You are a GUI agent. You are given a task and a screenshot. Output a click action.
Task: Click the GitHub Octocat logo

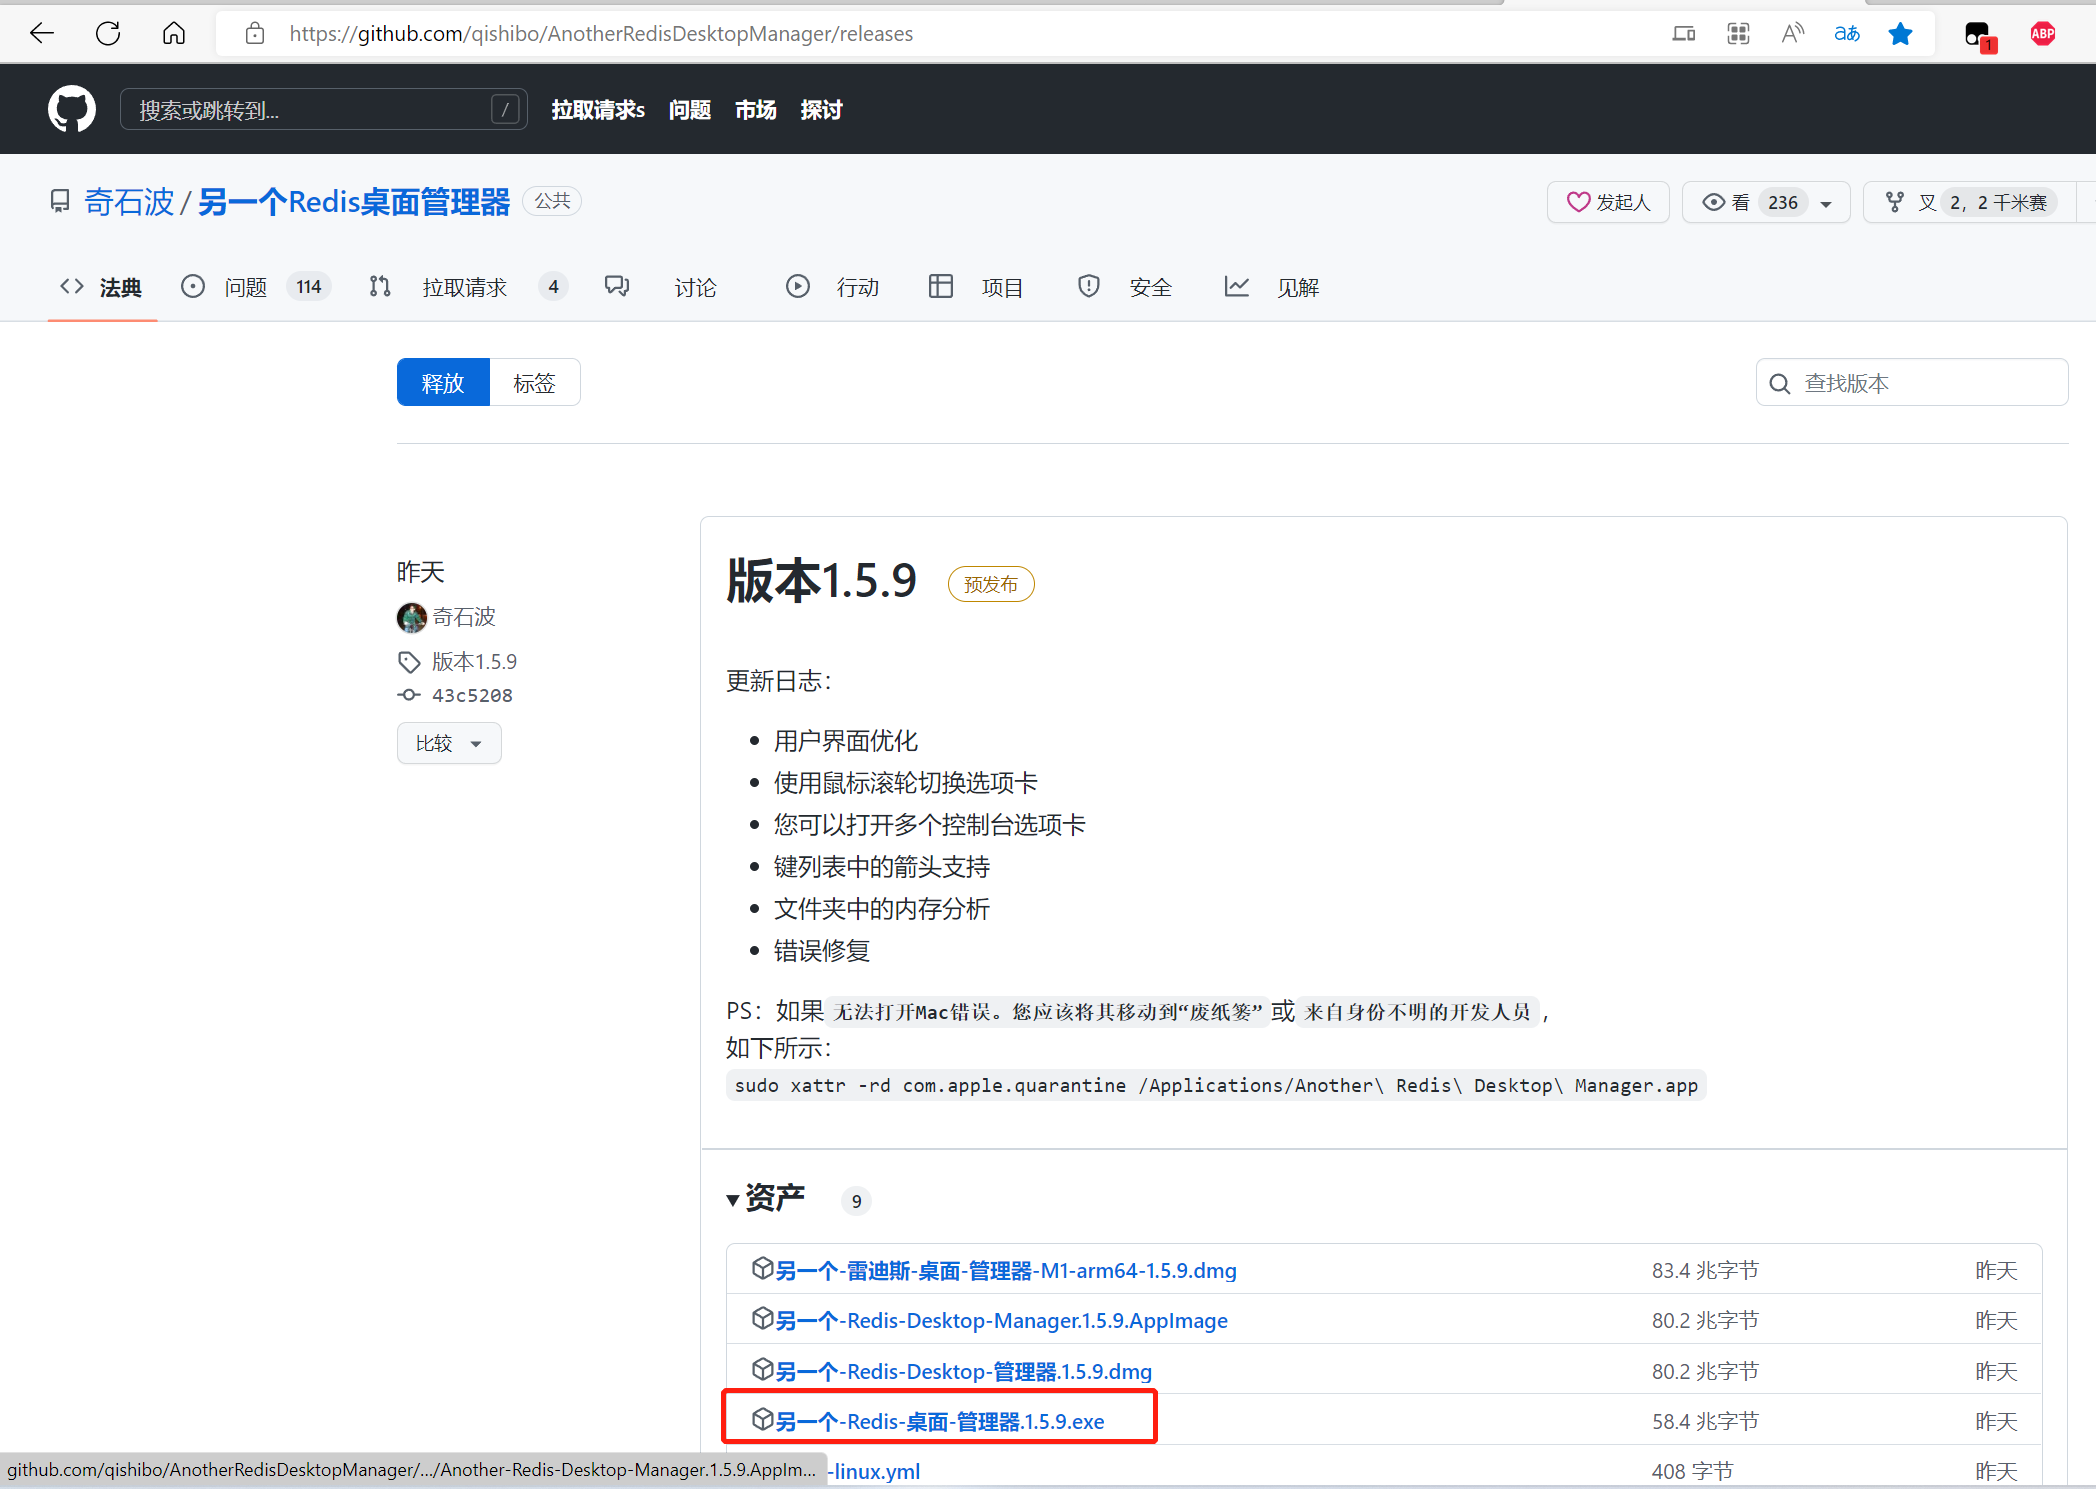pos(72,109)
